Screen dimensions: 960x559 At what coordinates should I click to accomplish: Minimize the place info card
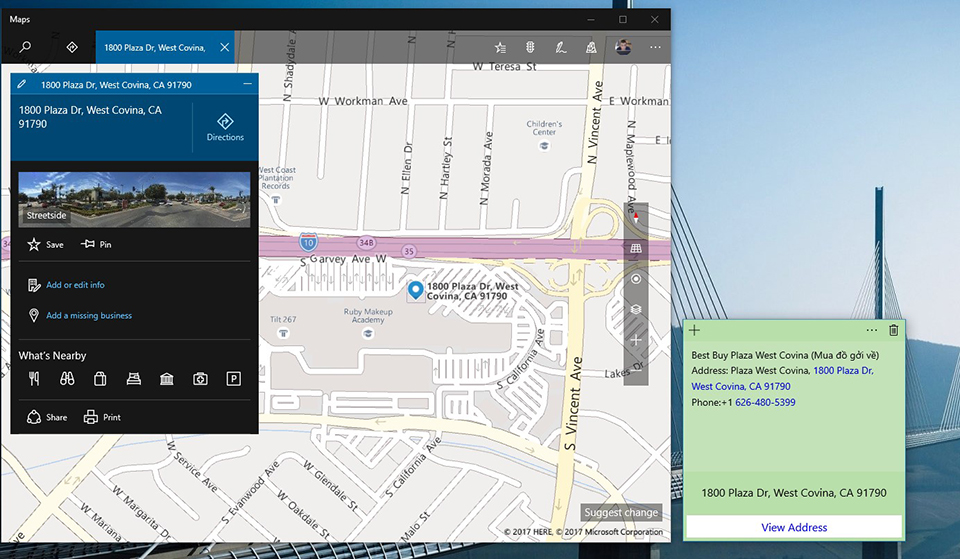click(247, 84)
